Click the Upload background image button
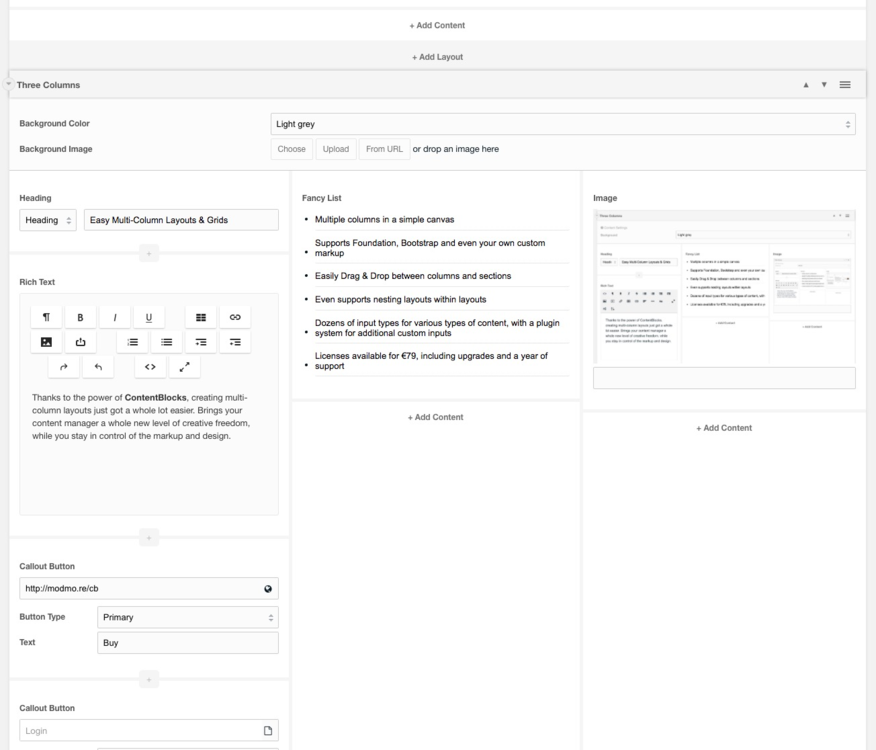 [x=335, y=149]
